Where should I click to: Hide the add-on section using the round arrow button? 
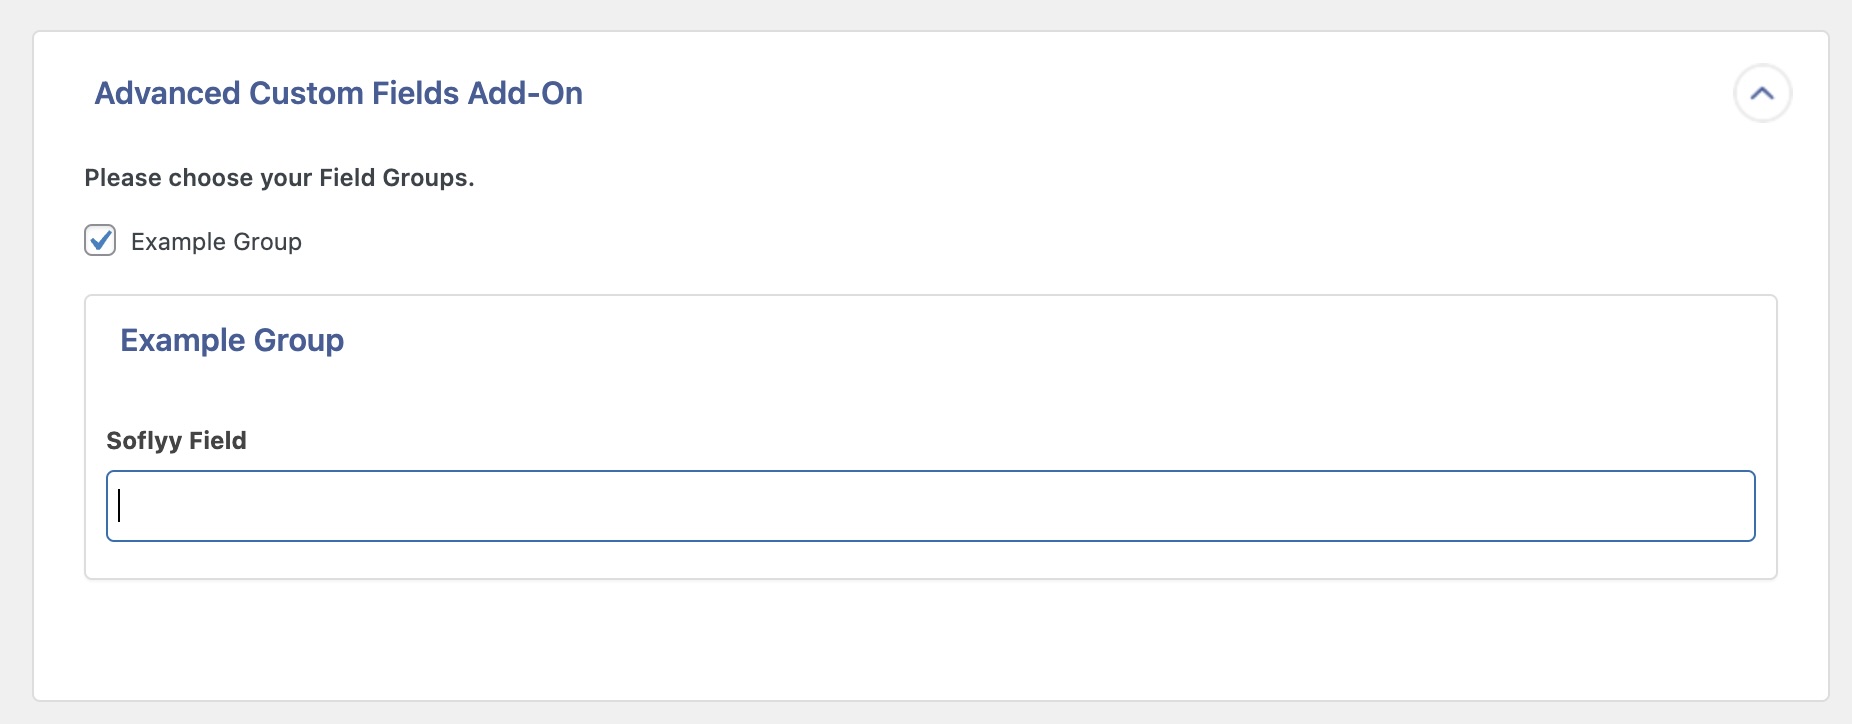pyautogui.click(x=1762, y=93)
